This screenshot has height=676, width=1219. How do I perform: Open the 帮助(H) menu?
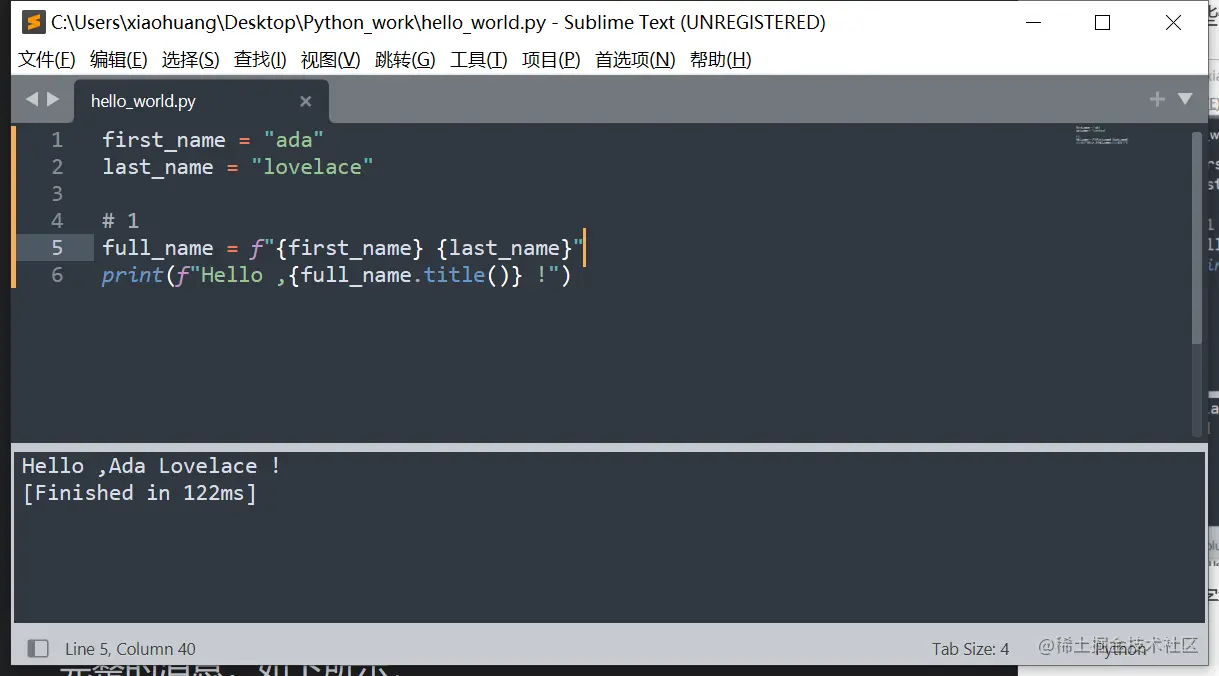pyautogui.click(x=721, y=60)
